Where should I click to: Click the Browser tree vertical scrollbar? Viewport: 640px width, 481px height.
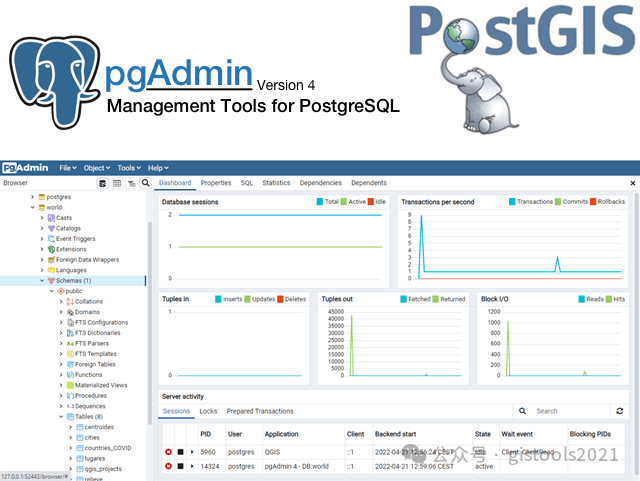[149, 323]
